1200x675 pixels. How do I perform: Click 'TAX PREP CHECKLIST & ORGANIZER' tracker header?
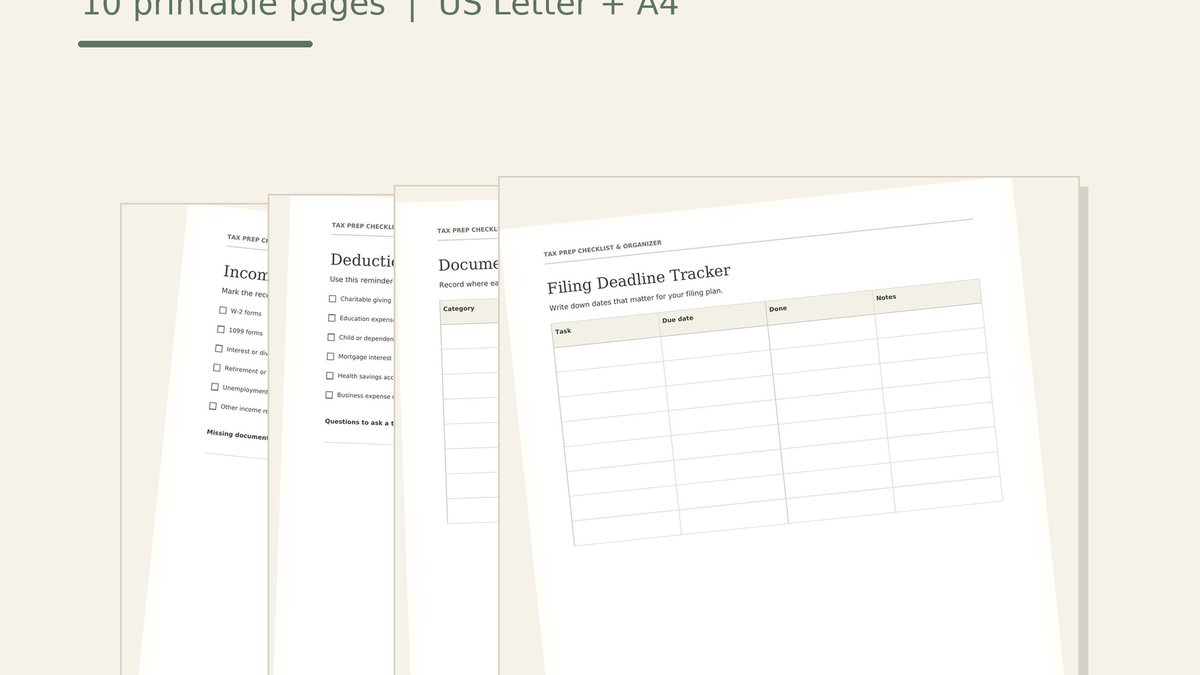pos(602,249)
